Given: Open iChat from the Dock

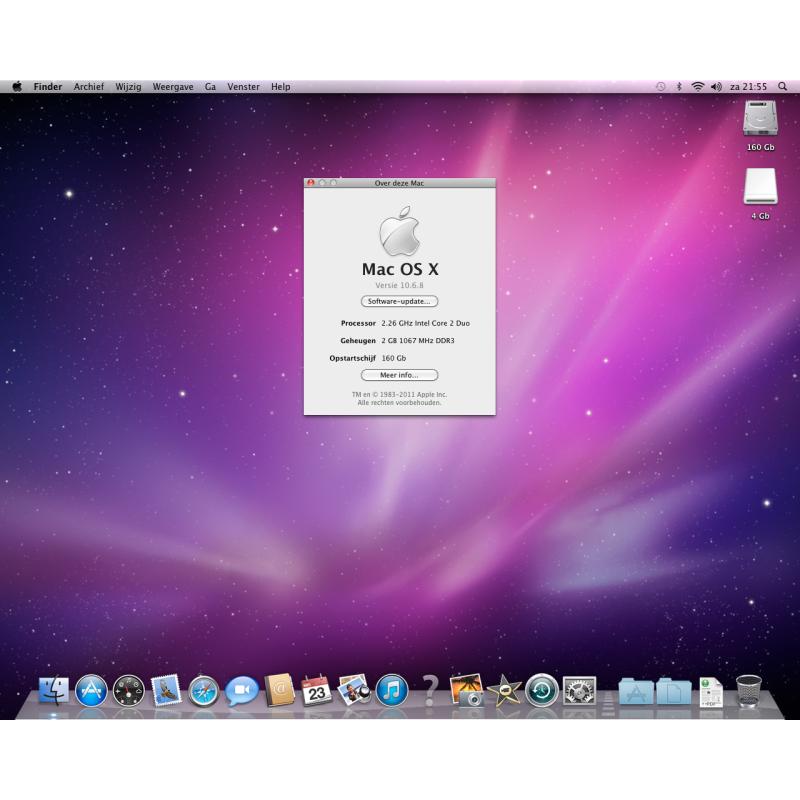Looking at the screenshot, I should coord(242,691).
